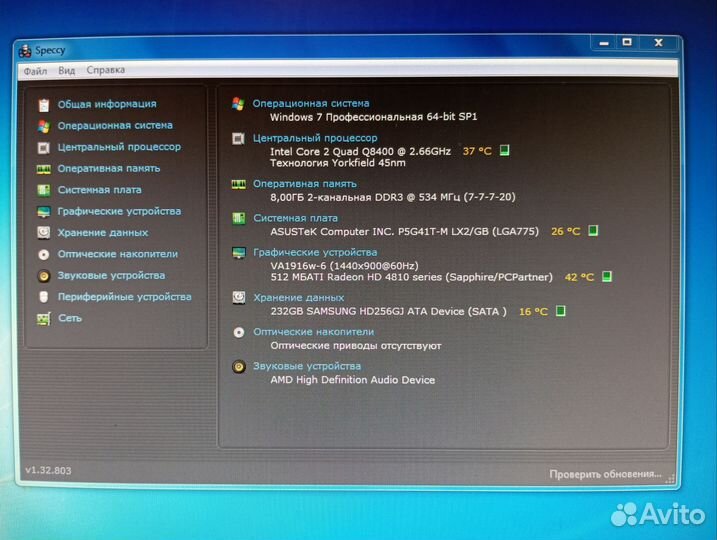
Task: Open Системная плата heading in summary pane
Action: [x=295, y=218]
